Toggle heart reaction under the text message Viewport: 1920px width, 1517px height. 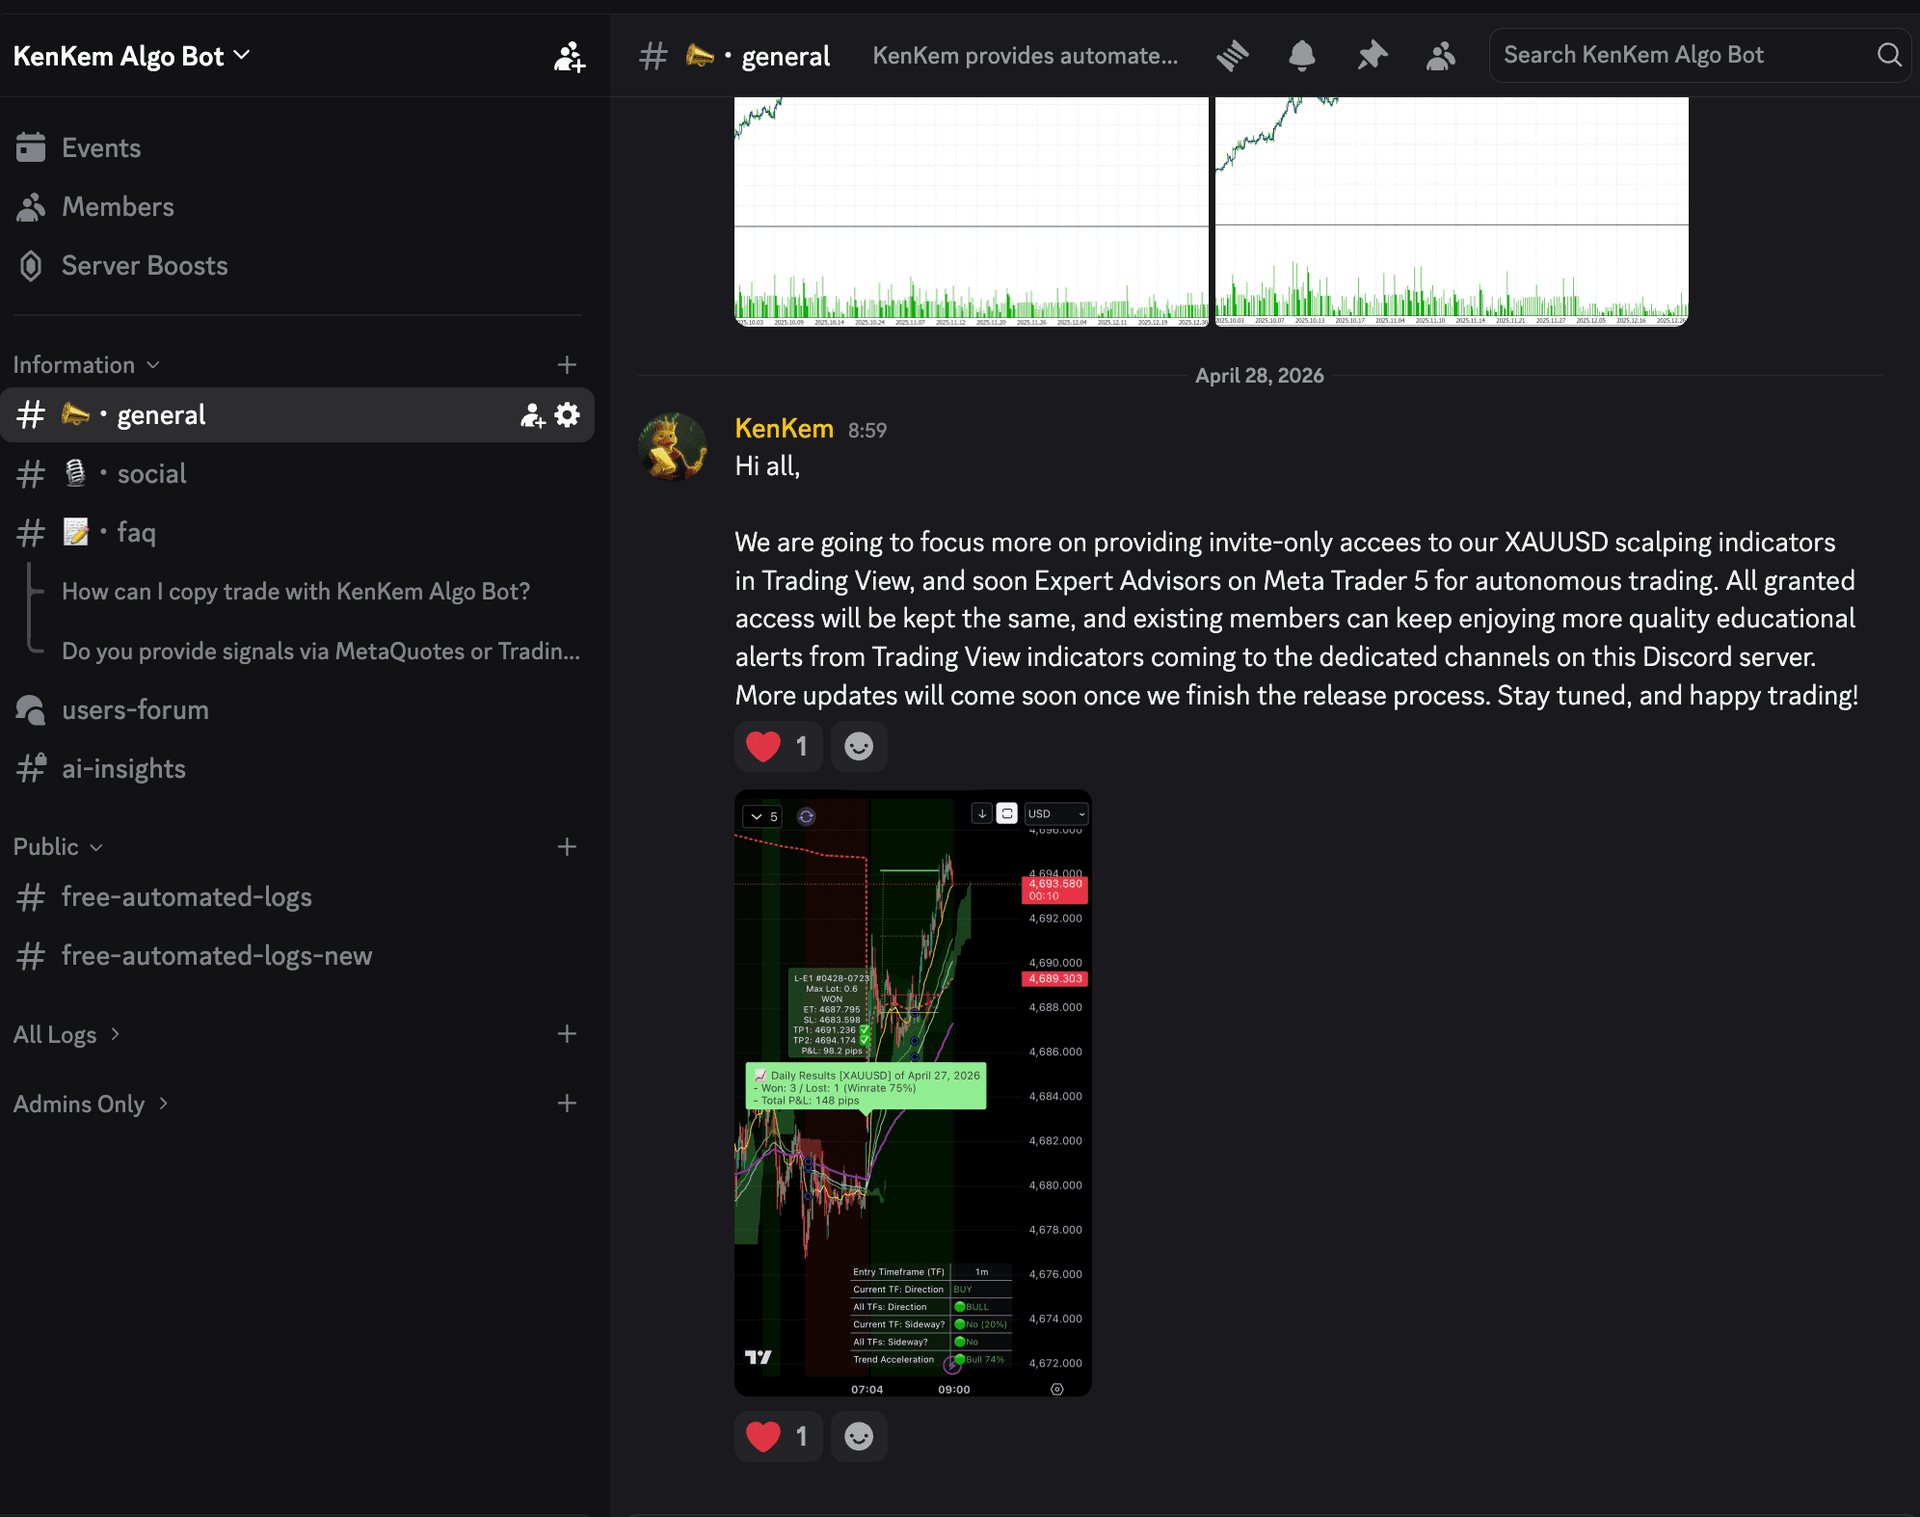pos(778,746)
